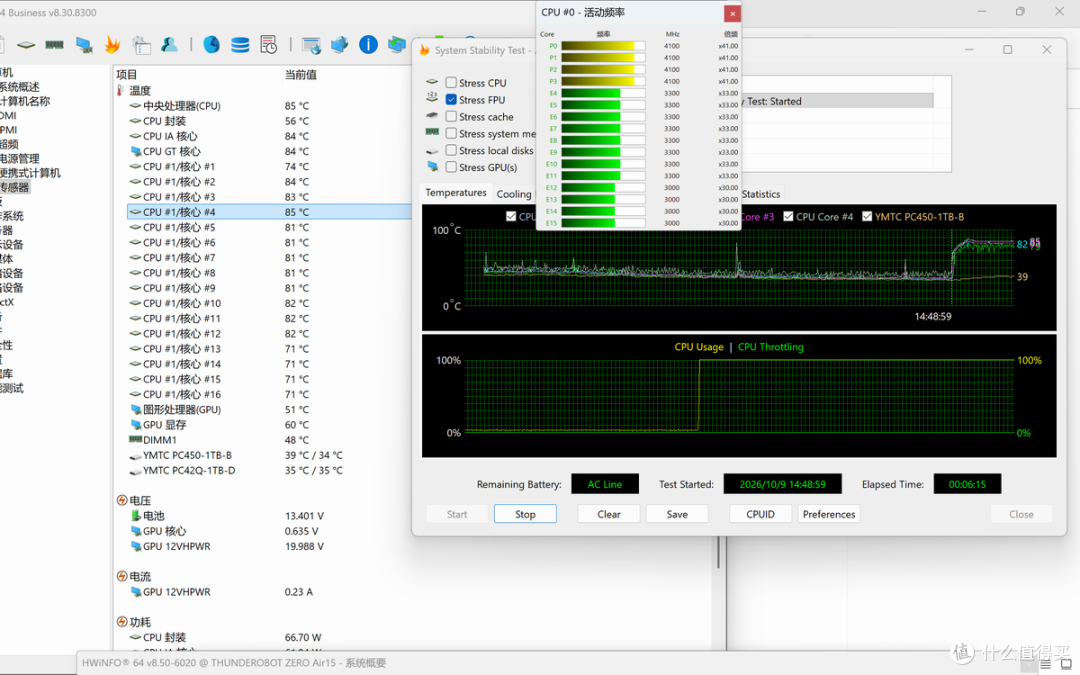Stop the running stability test
The width and height of the screenshot is (1080, 675).
coord(525,514)
